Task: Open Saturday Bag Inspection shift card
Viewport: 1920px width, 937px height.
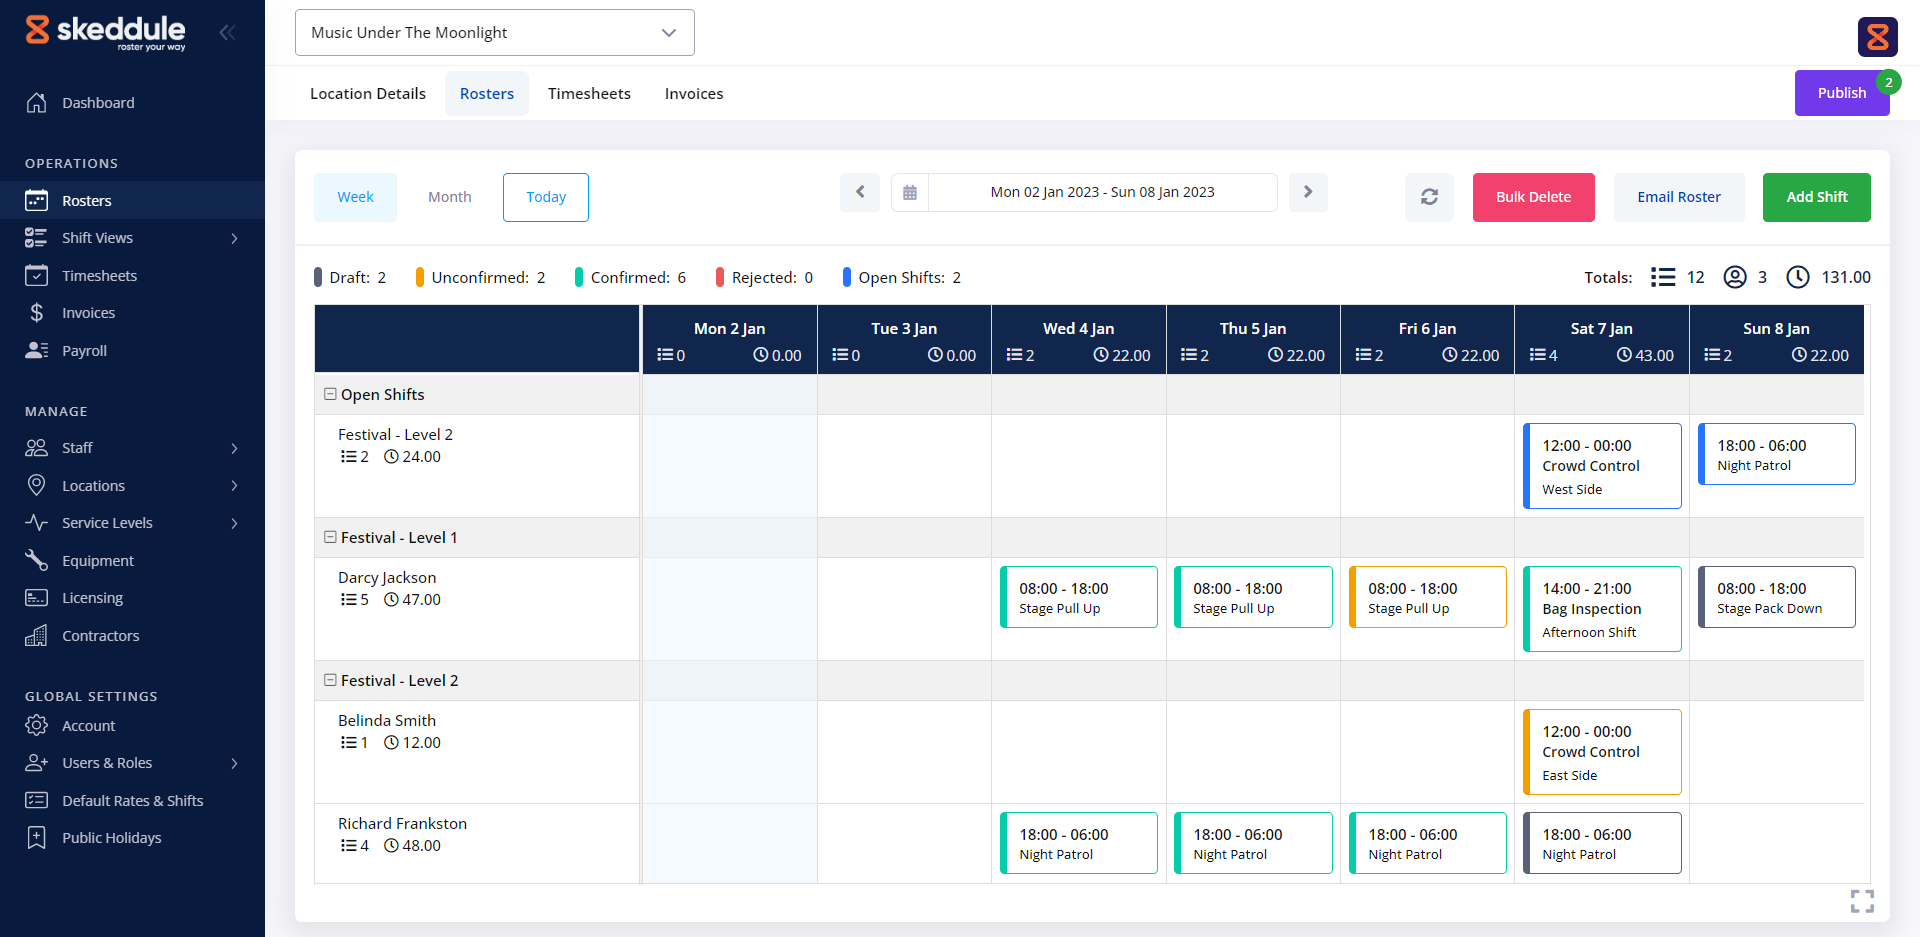Action: pos(1602,609)
